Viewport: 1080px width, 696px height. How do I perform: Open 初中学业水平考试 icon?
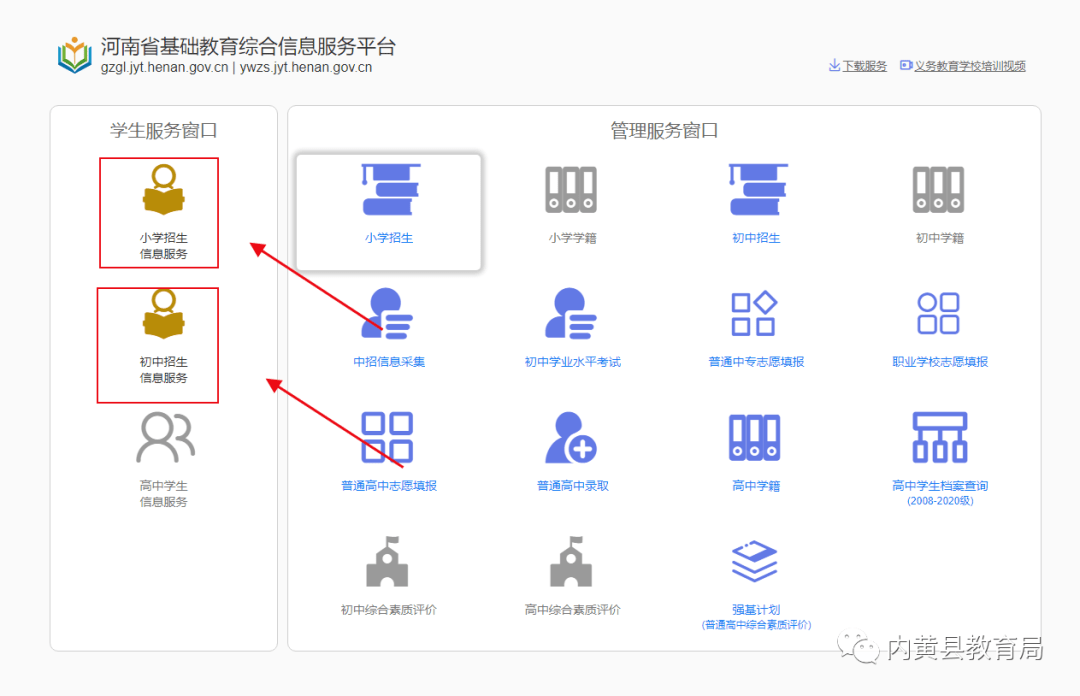pos(571,314)
